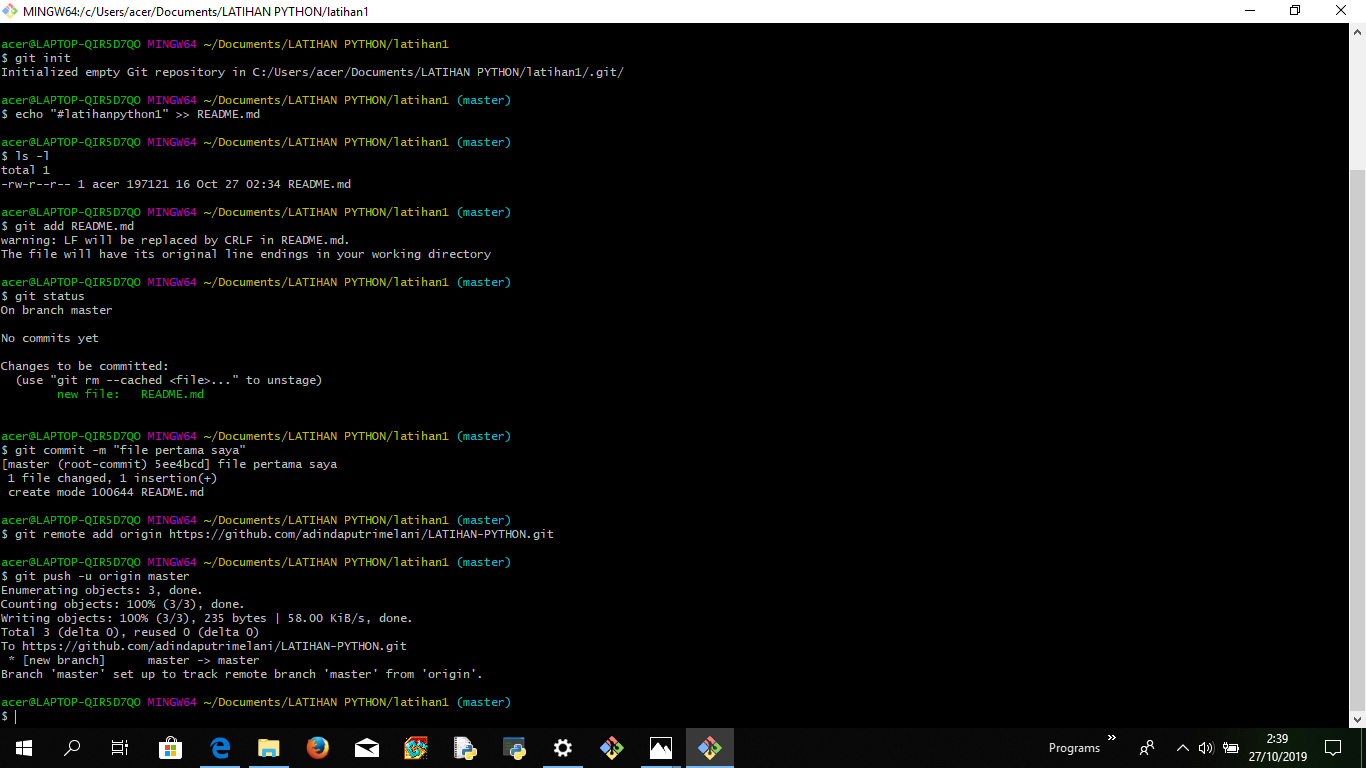Open Microsoft Edge browser
This screenshot has height=768, width=1366.
click(218, 747)
